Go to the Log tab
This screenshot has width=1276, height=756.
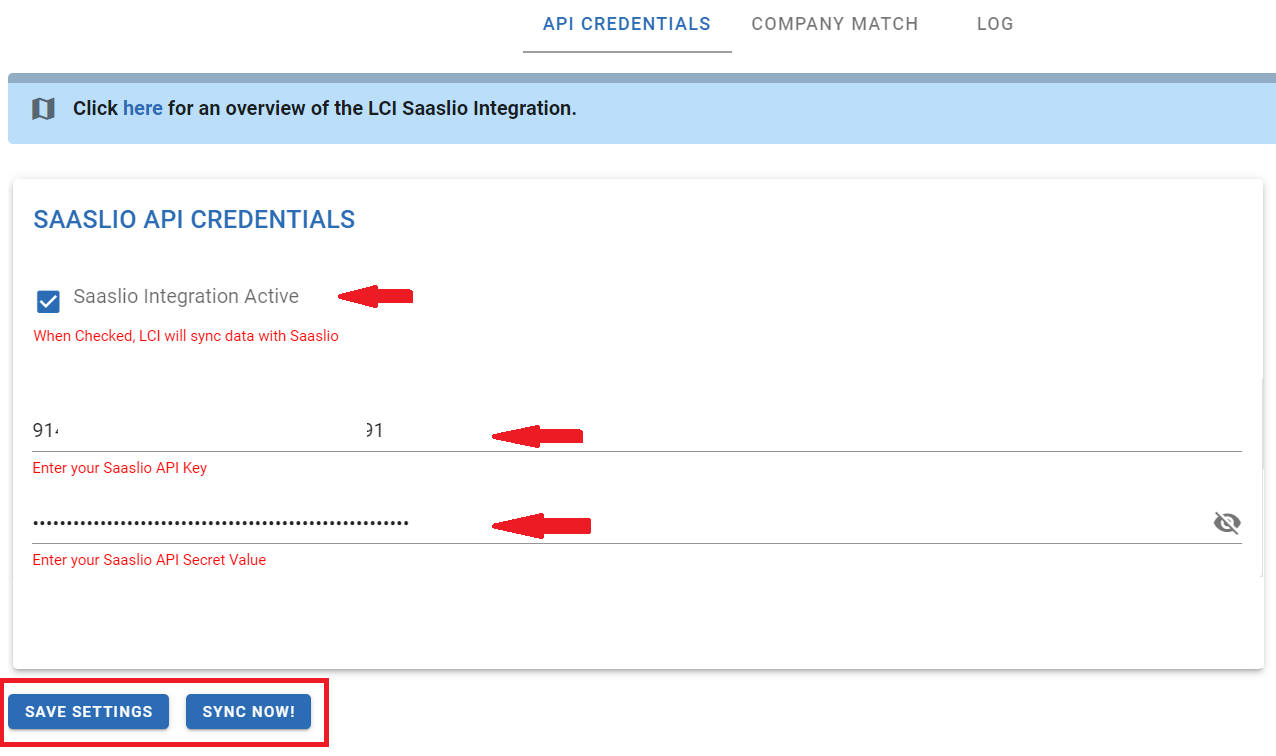click(x=995, y=24)
